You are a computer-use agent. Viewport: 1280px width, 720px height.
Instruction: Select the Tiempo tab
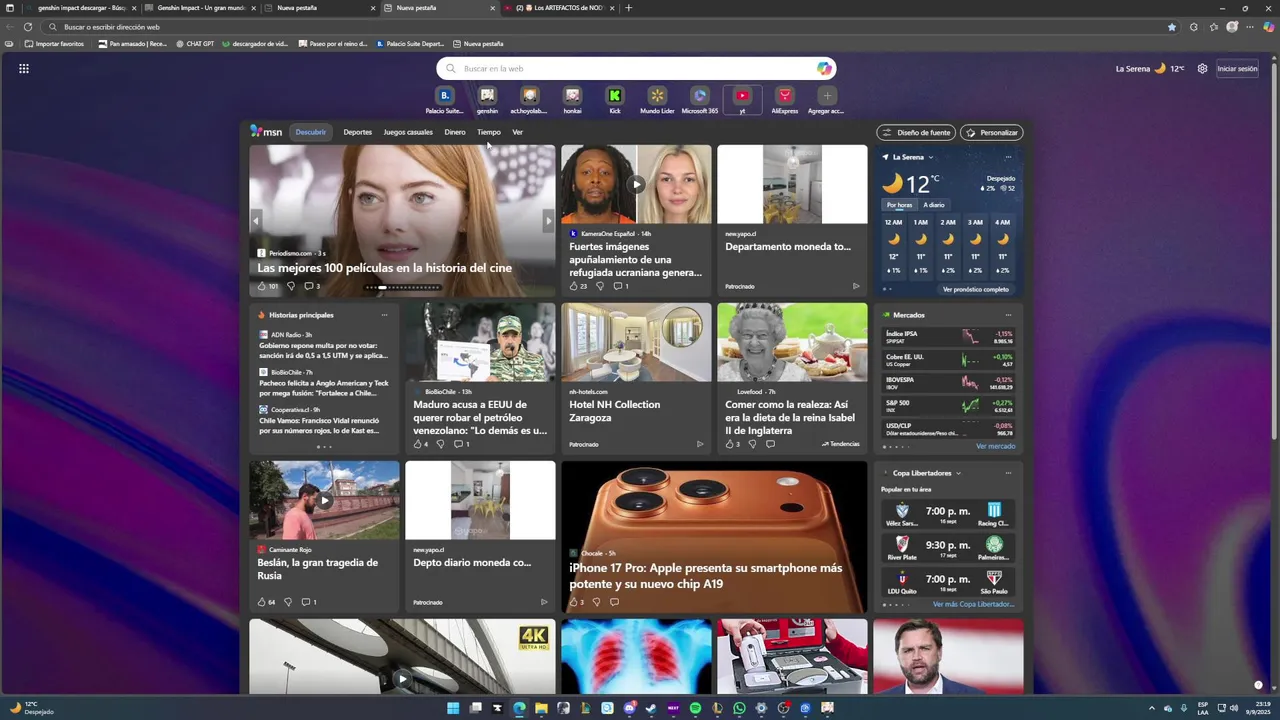coord(489,132)
